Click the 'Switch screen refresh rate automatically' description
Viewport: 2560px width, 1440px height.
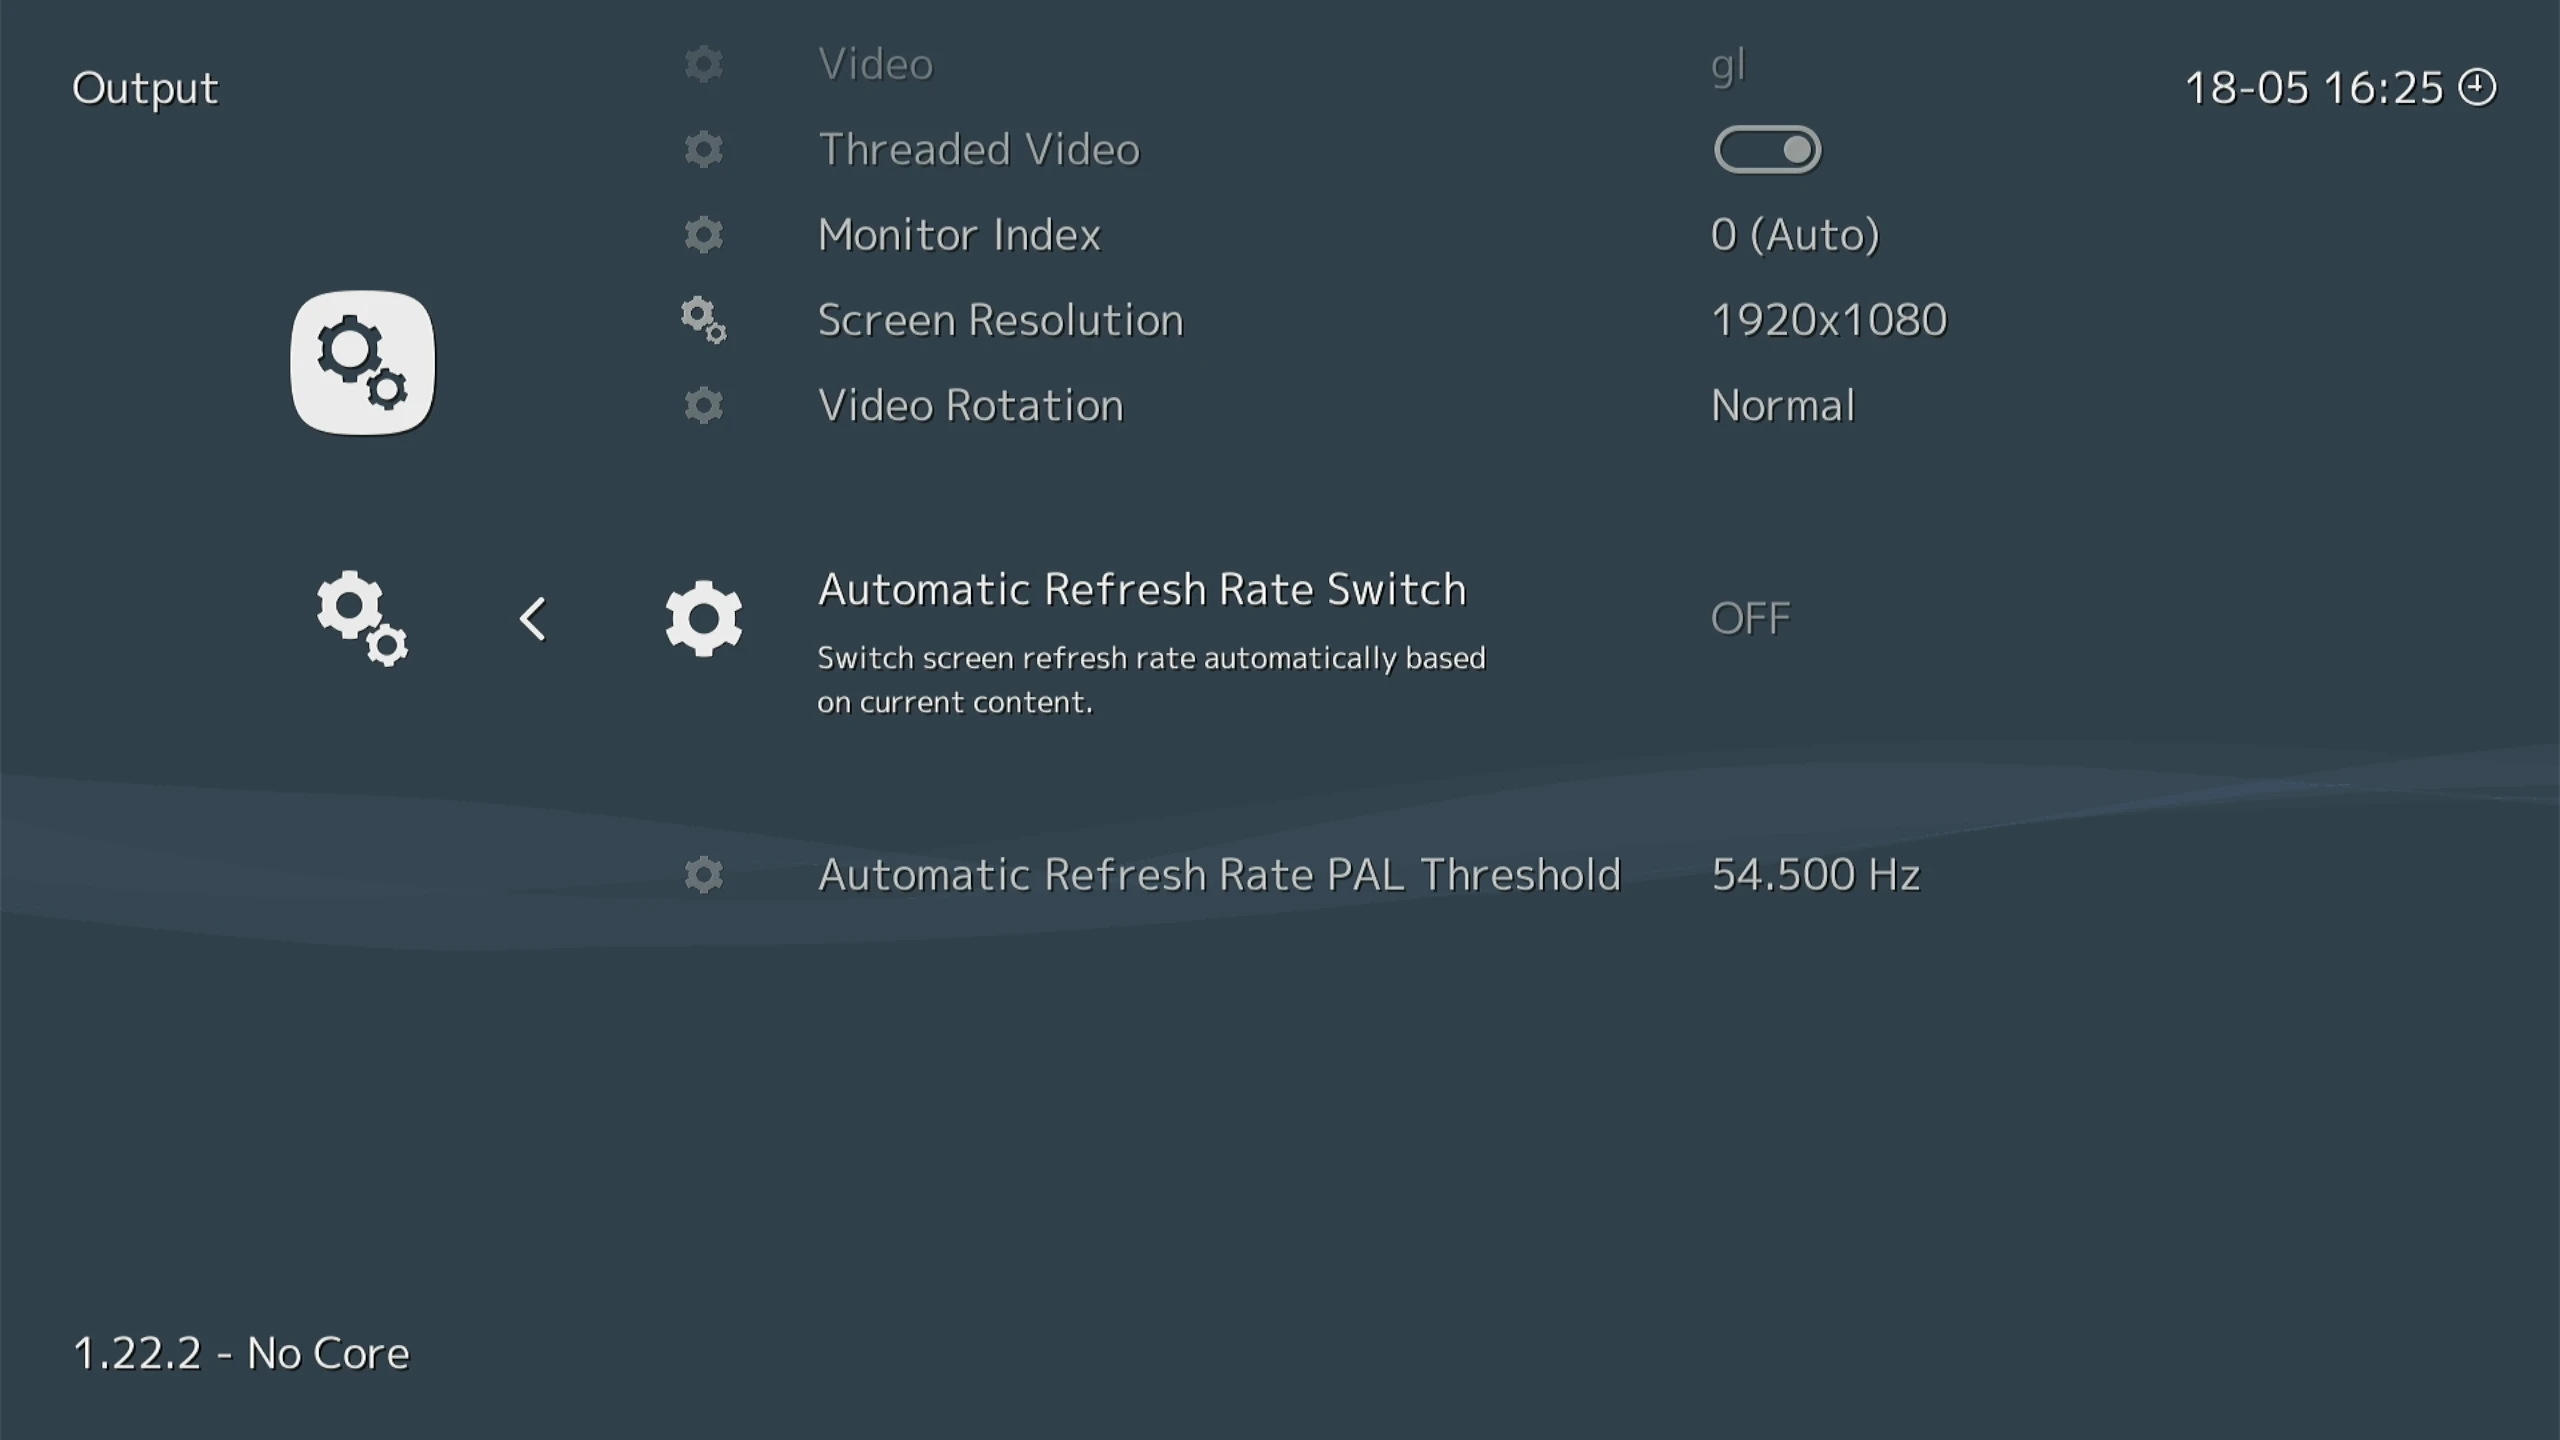coord(1151,680)
